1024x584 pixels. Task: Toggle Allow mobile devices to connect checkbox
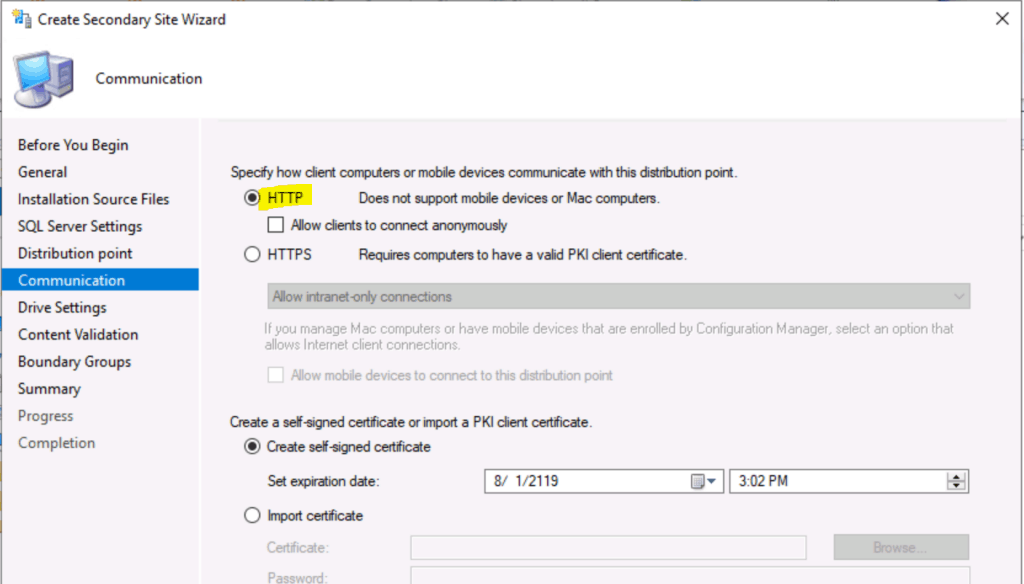click(x=276, y=375)
